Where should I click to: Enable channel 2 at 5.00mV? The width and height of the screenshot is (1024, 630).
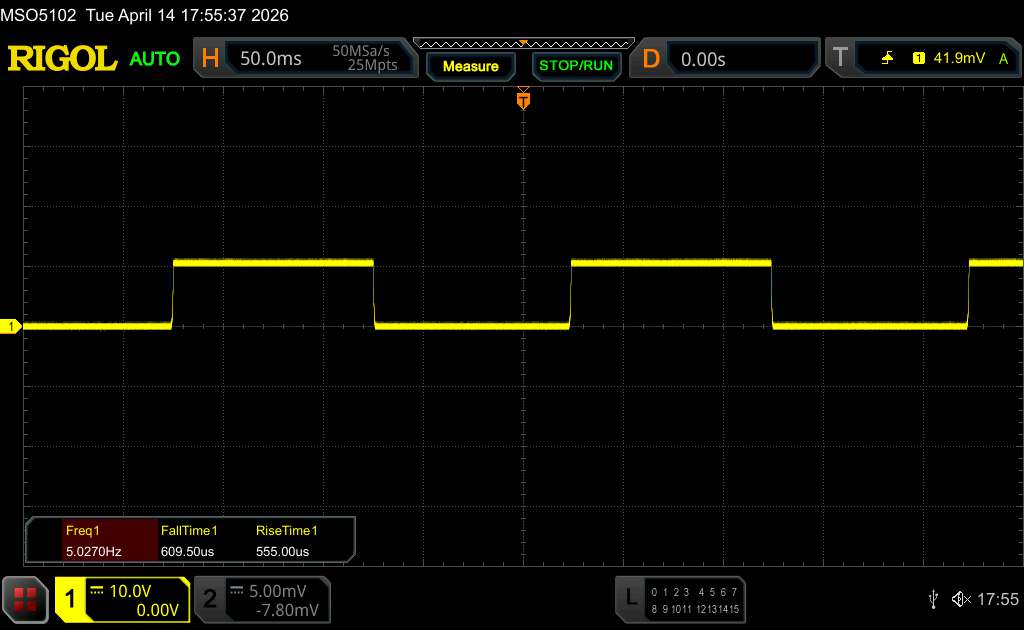click(x=261, y=599)
